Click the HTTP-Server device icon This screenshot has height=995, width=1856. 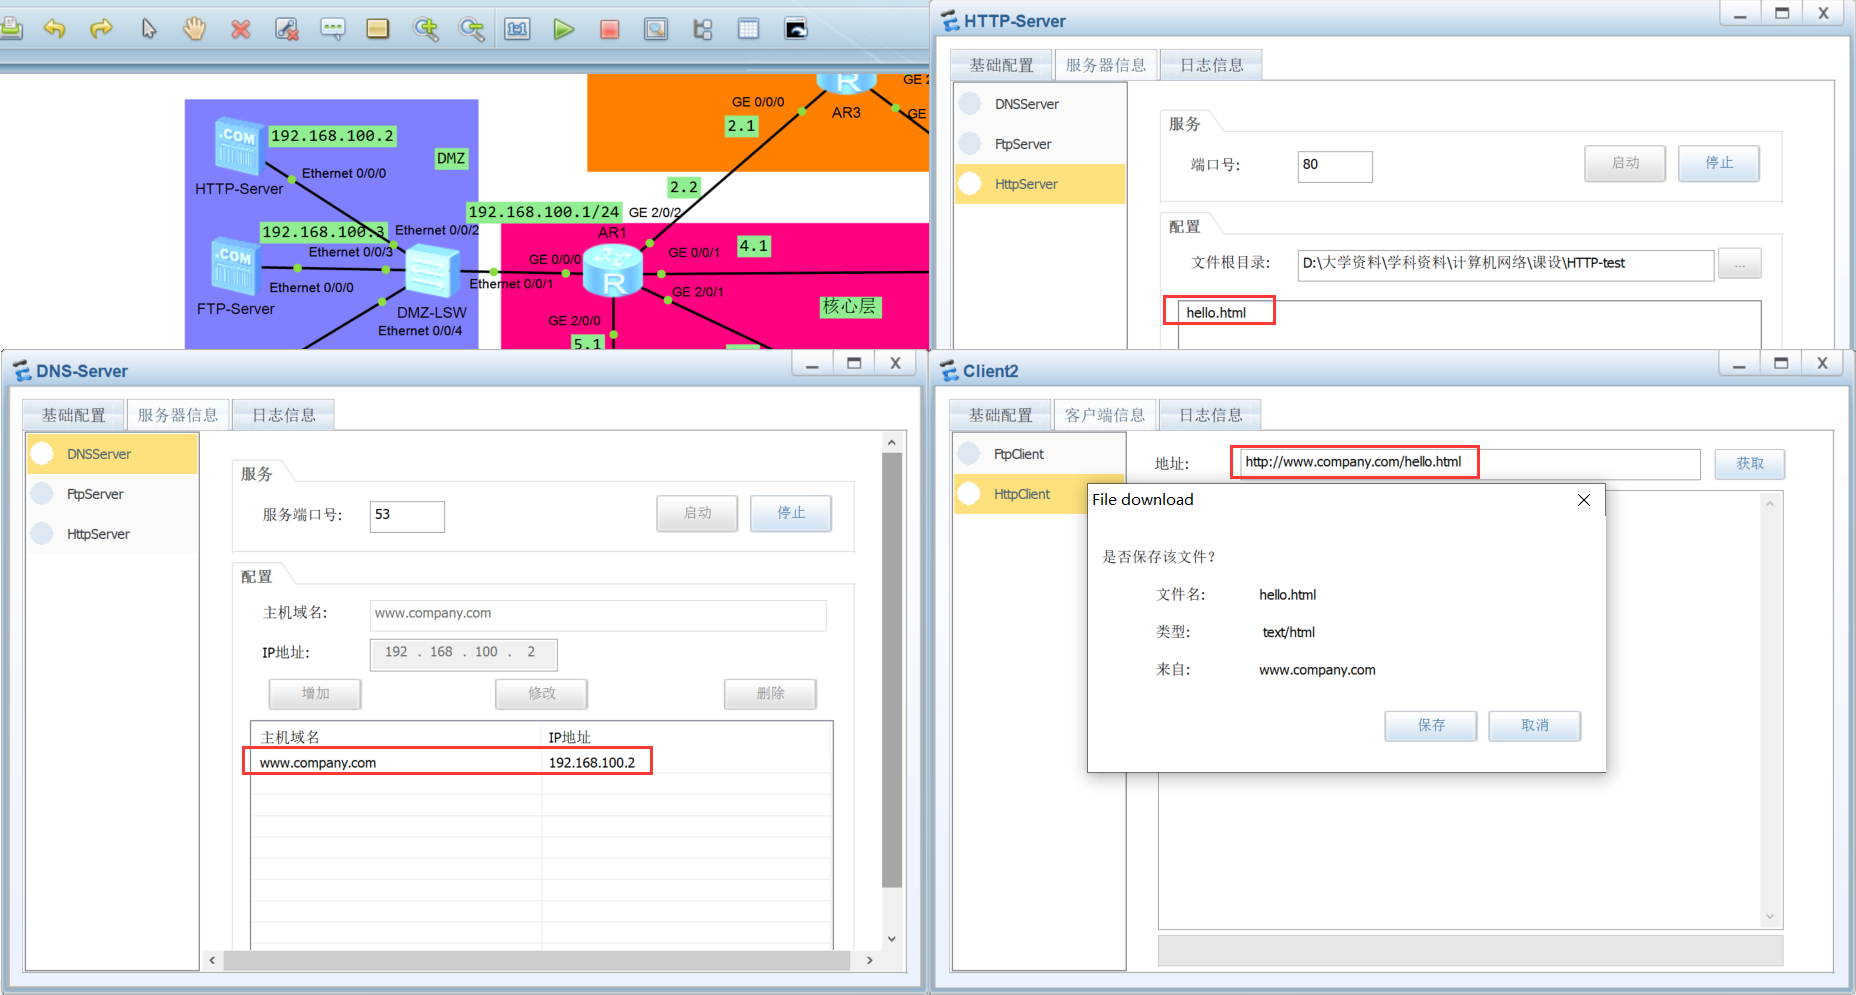point(238,145)
